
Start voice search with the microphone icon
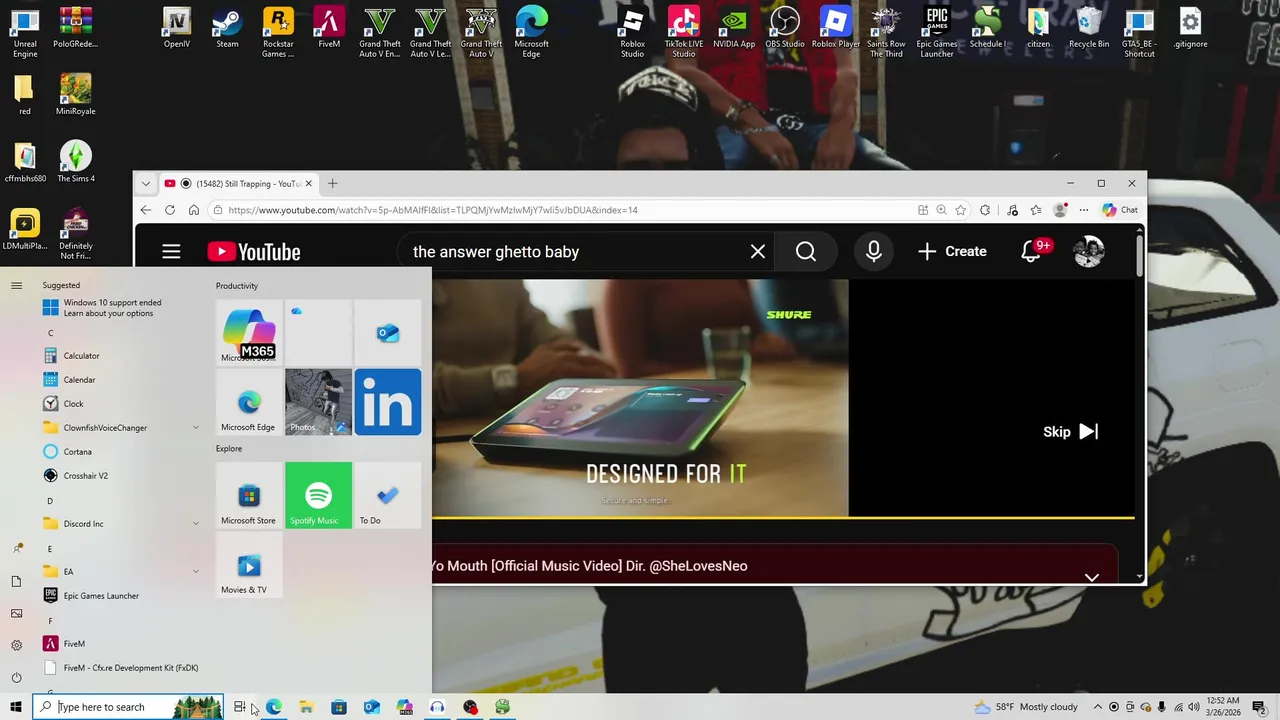pos(874,252)
